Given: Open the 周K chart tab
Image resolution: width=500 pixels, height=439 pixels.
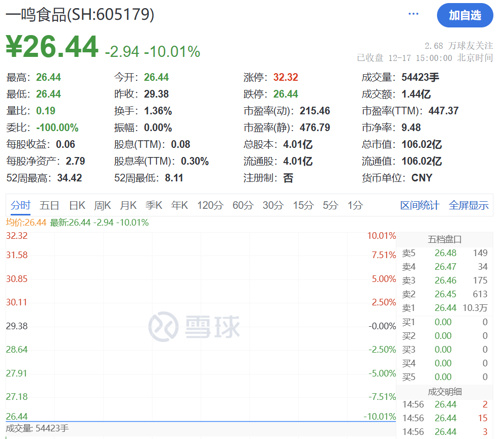Looking at the screenshot, I should click(102, 205).
